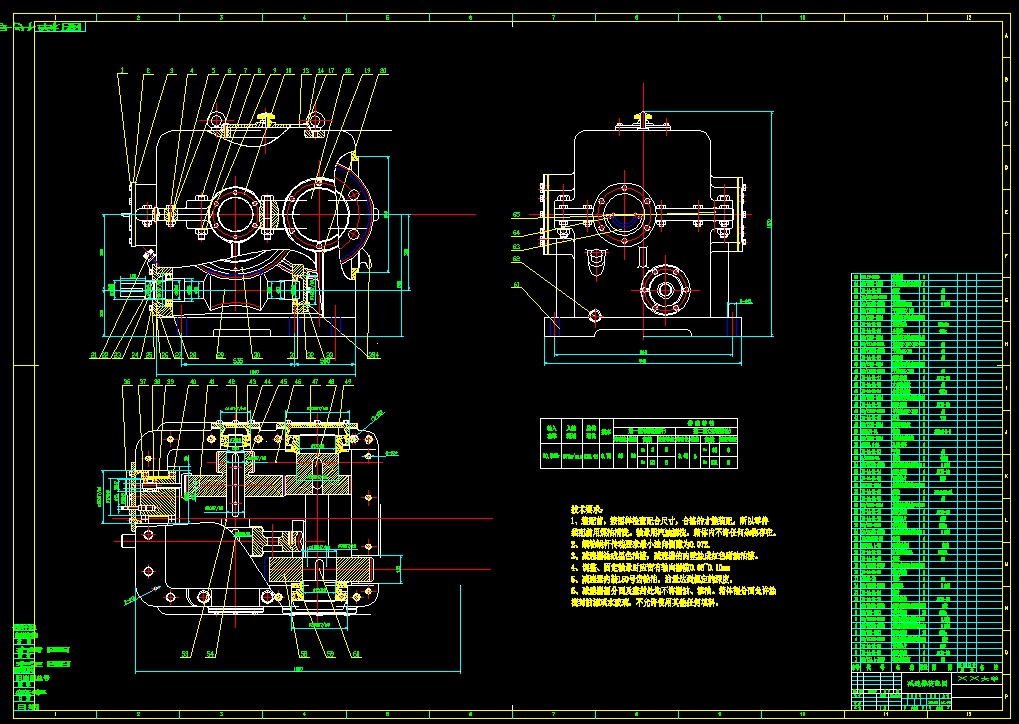This screenshot has height=724, width=1019.
Task: Select part balloon number 65 on side view
Action: click(x=517, y=214)
